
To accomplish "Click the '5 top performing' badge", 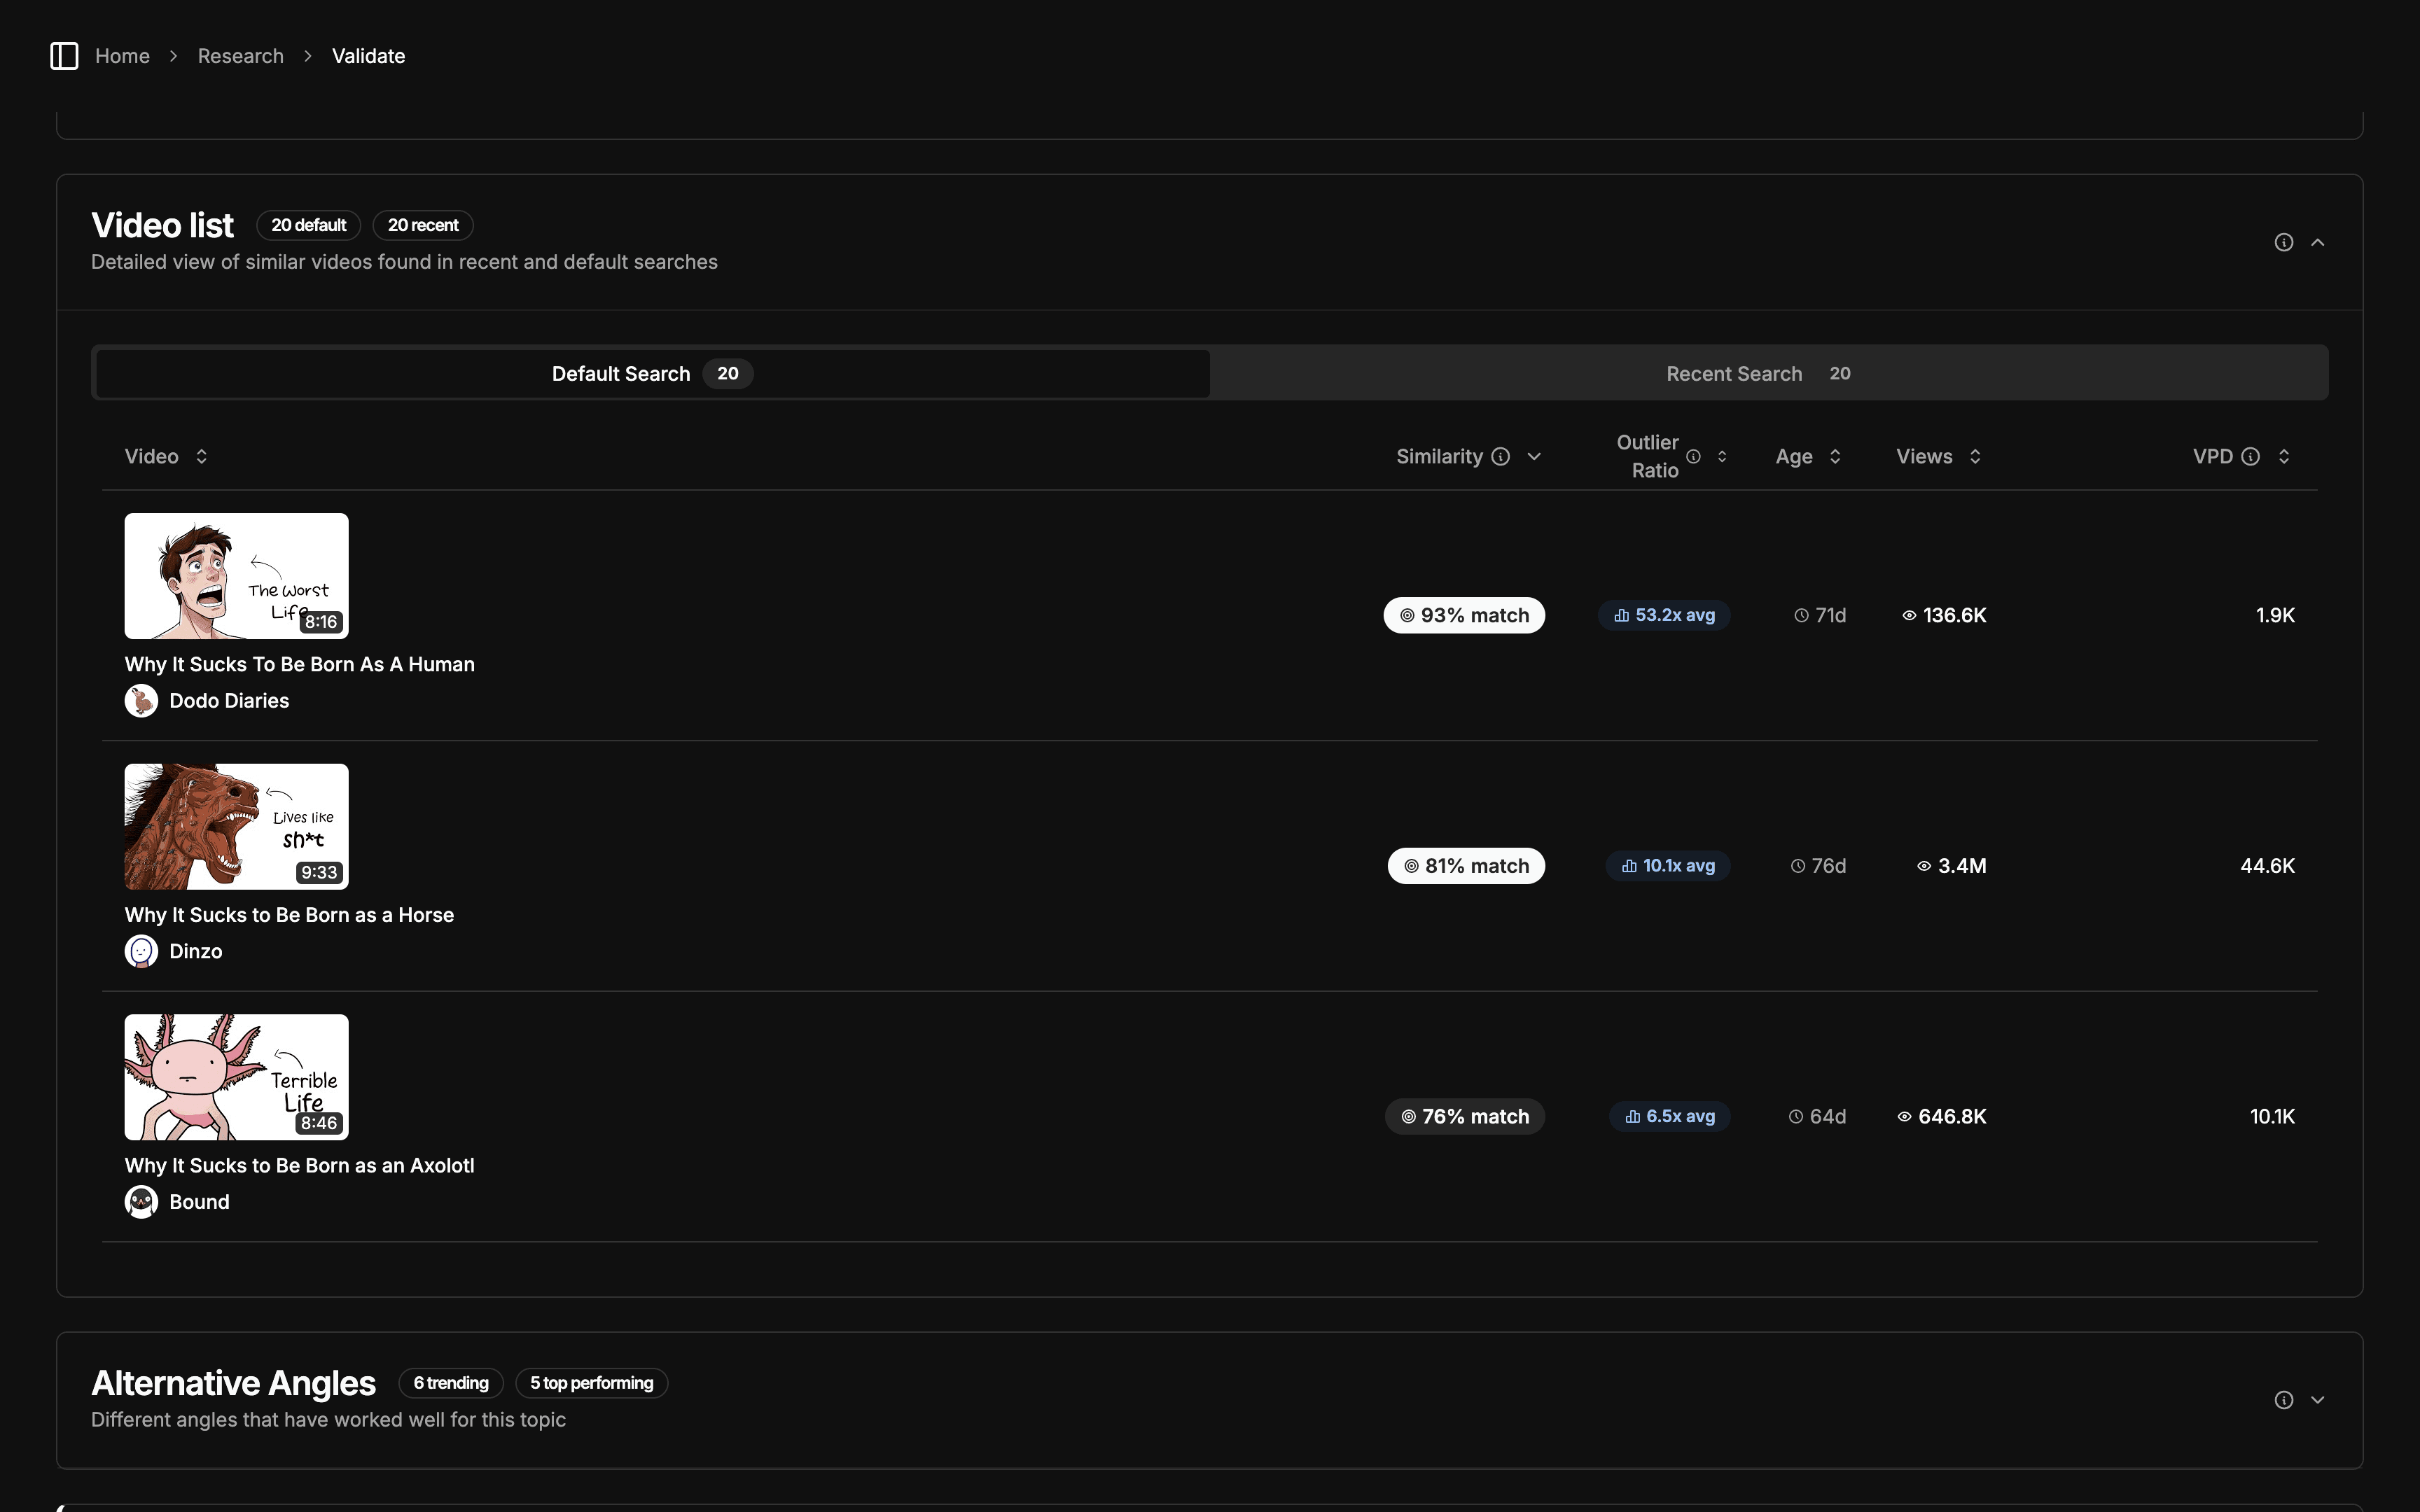I will (x=592, y=1383).
